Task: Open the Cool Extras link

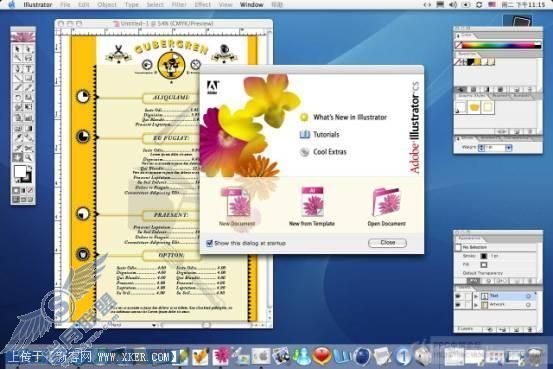Action: (x=330, y=152)
